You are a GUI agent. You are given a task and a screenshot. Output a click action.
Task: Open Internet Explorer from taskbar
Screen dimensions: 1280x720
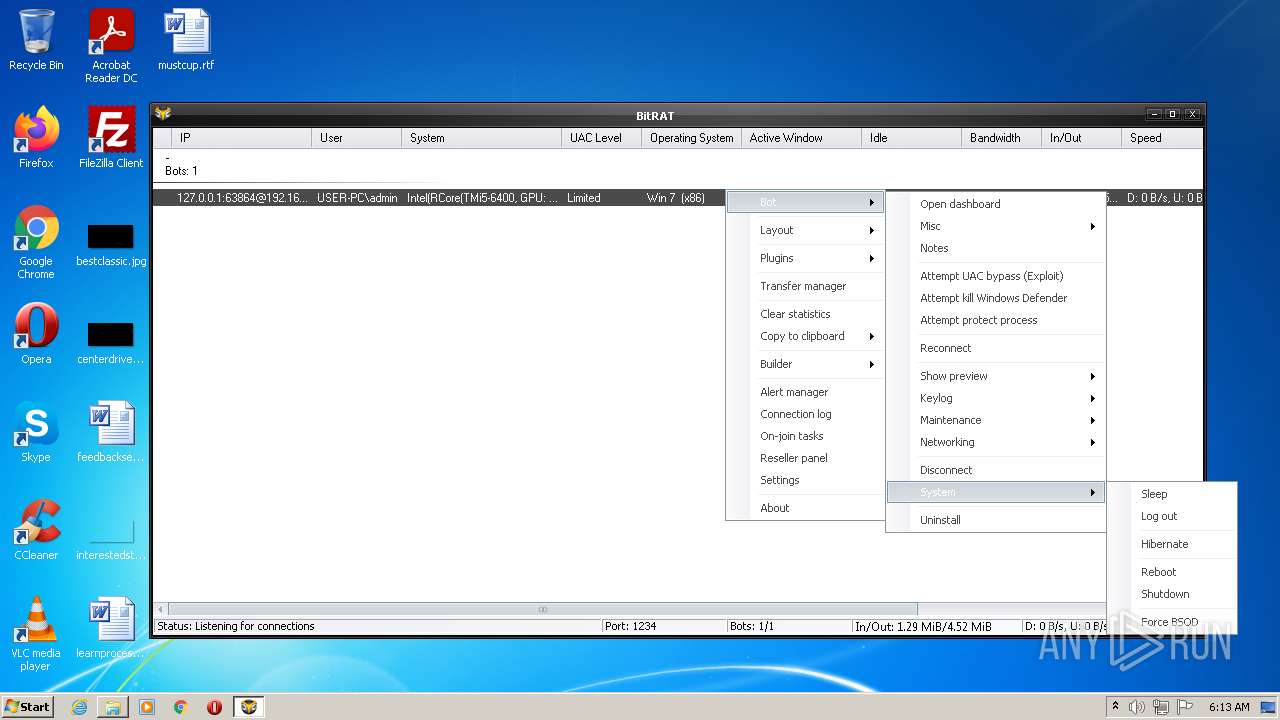79,707
